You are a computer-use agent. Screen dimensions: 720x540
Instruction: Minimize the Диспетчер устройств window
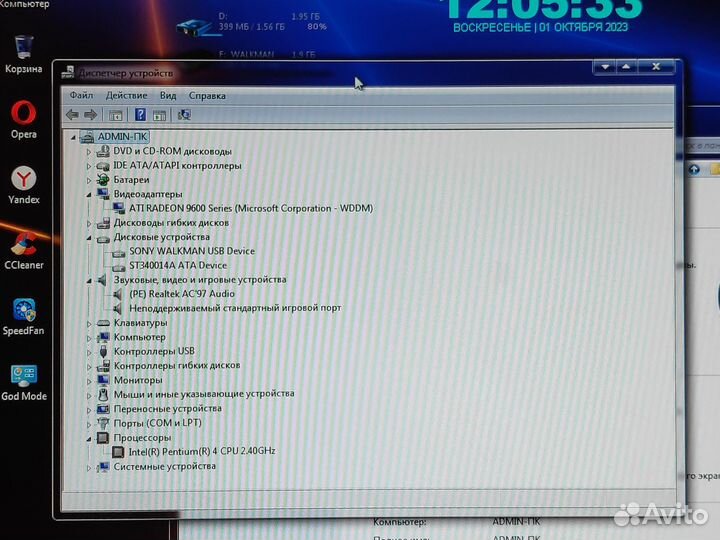(x=605, y=67)
